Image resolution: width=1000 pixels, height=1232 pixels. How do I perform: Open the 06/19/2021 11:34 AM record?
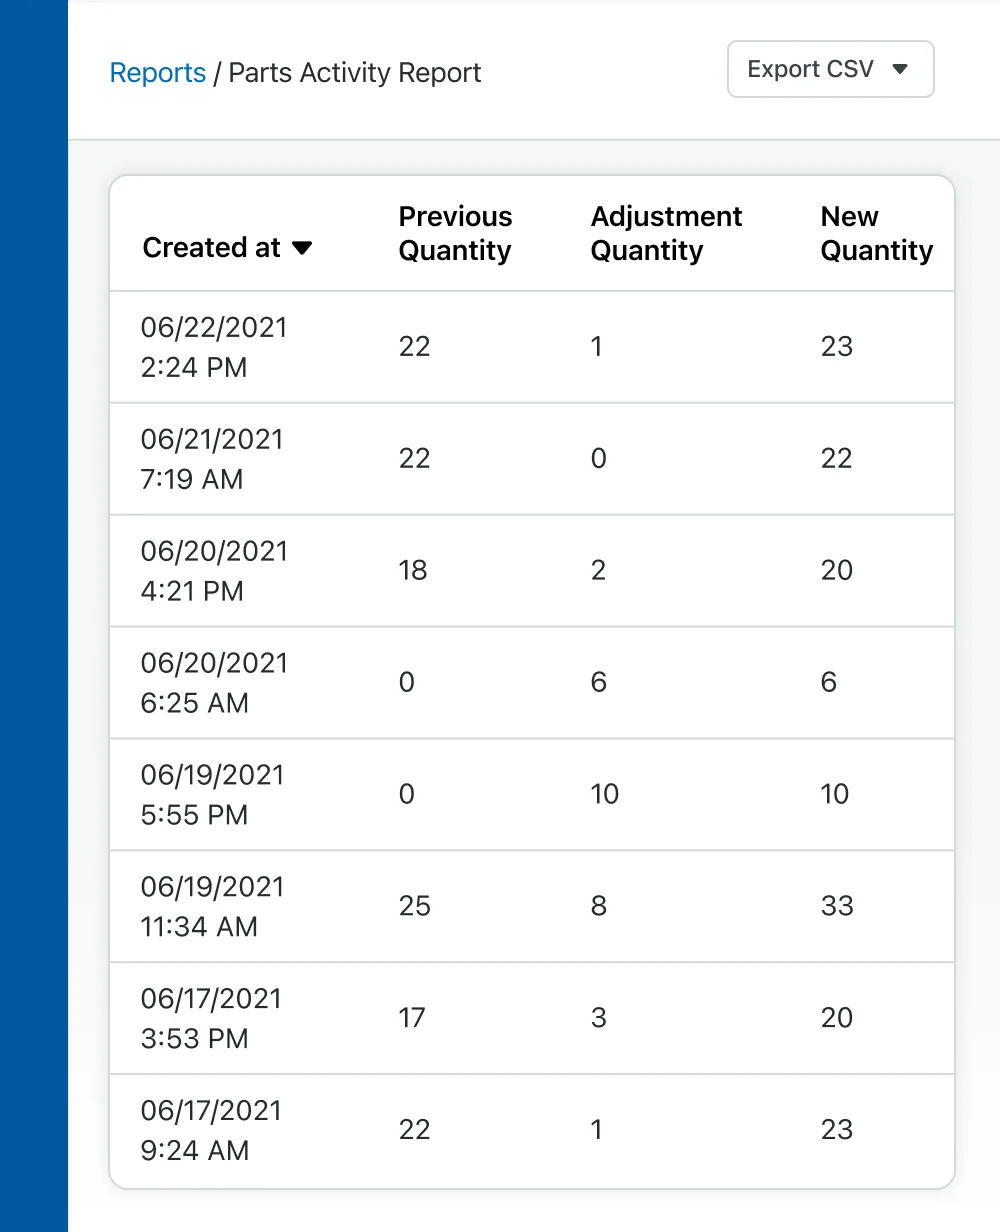pos(212,907)
